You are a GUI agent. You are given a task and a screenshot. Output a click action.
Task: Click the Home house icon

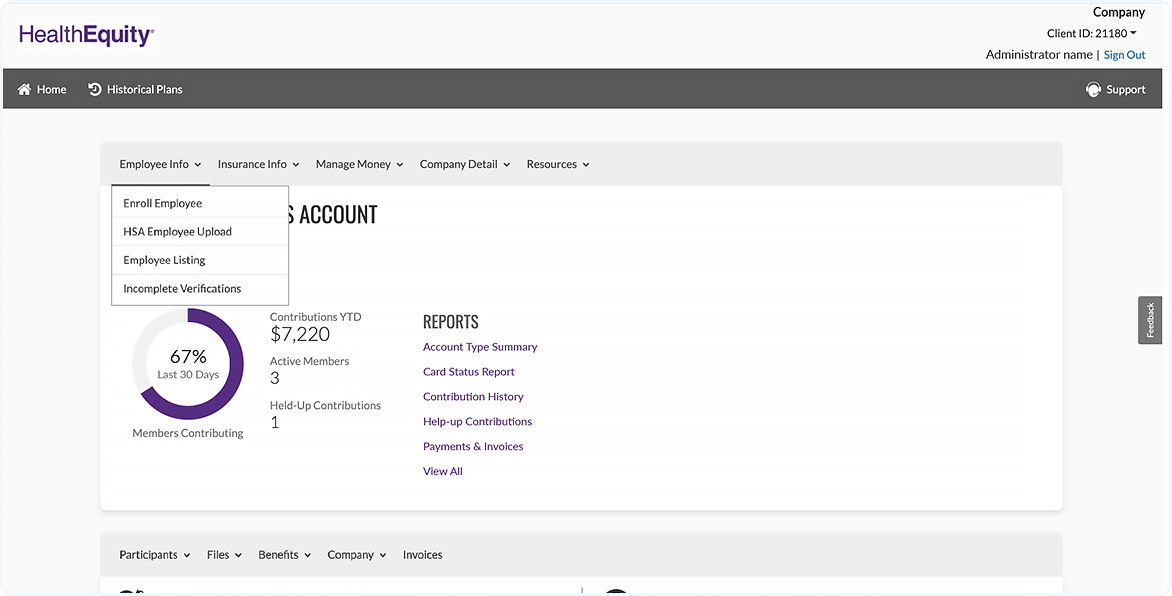[25, 90]
